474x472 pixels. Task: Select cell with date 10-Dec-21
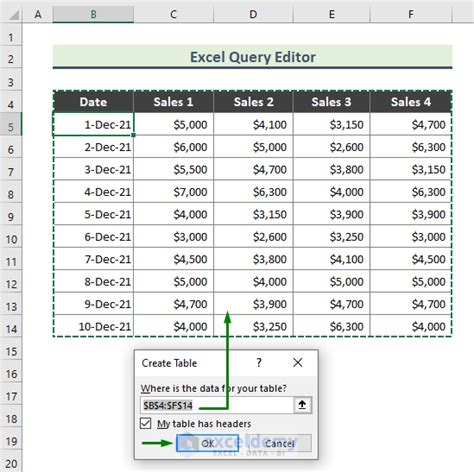[93, 326]
